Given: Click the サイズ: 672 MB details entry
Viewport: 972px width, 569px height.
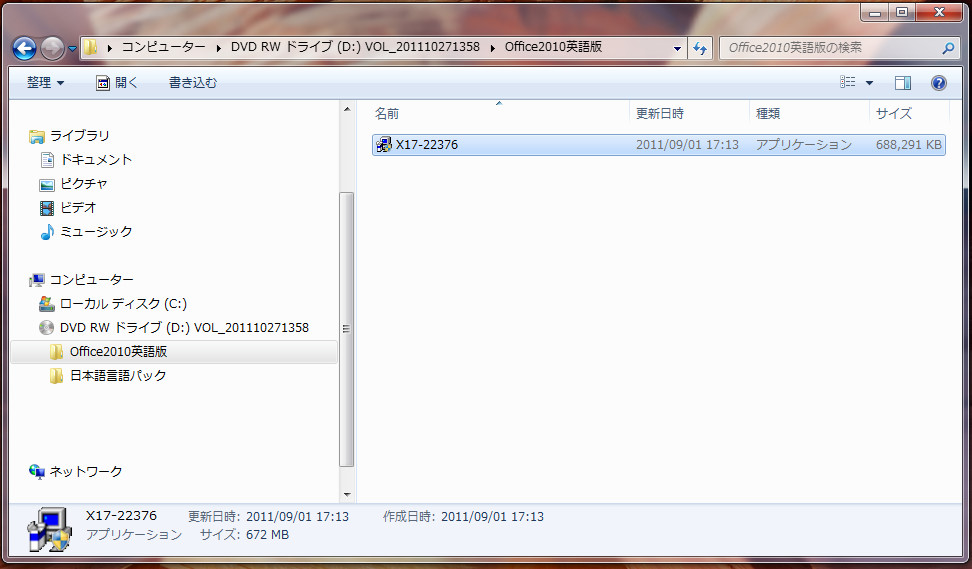Looking at the screenshot, I should tap(244, 534).
